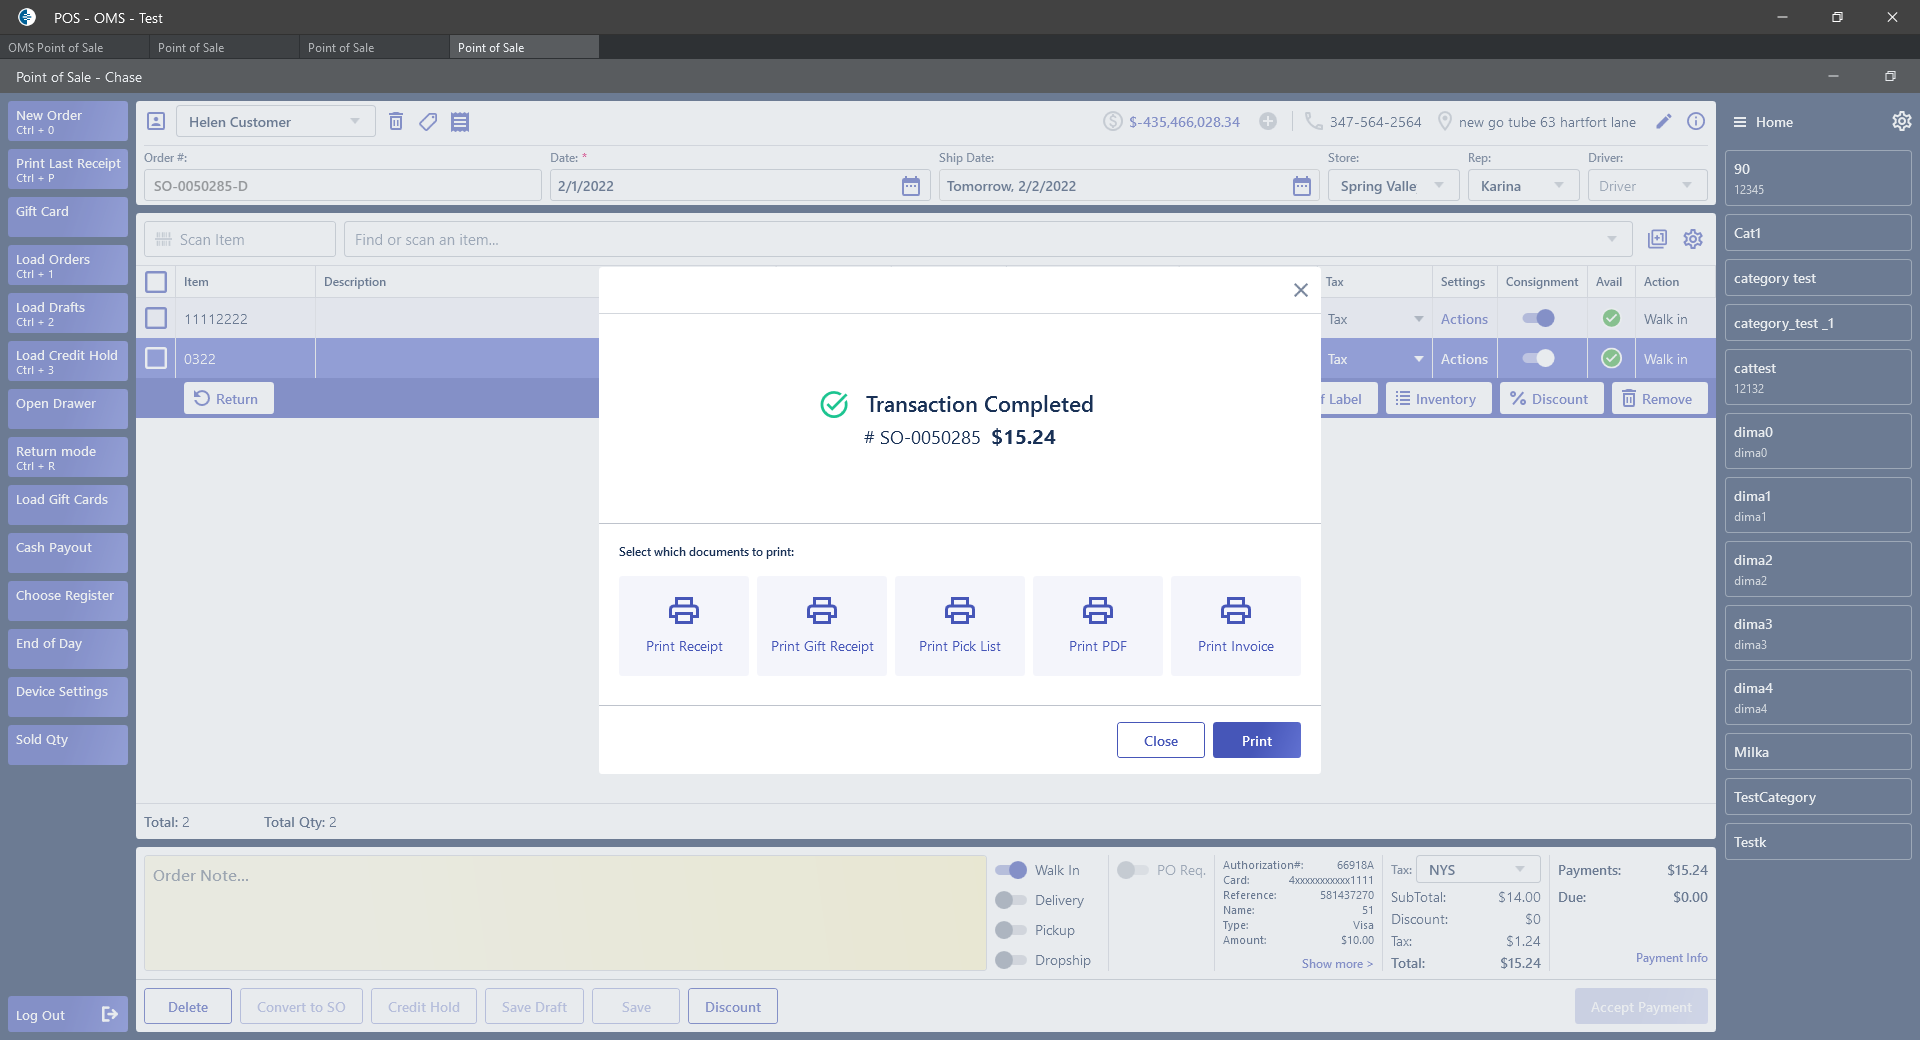The height and width of the screenshot is (1040, 1920).
Task: Open Actions for item 11112222
Action: pyautogui.click(x=1464, y=319)
